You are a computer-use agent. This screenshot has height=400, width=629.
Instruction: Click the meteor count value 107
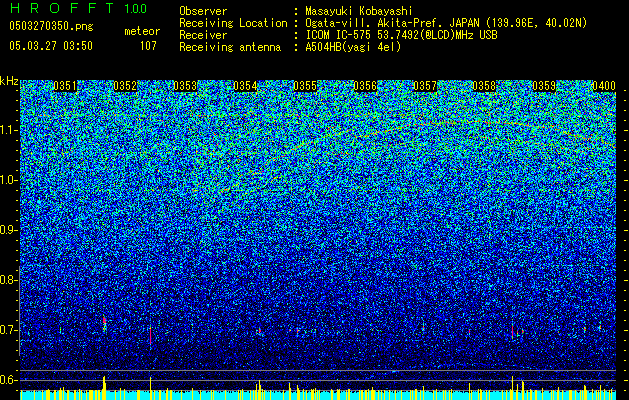[148, 46]
